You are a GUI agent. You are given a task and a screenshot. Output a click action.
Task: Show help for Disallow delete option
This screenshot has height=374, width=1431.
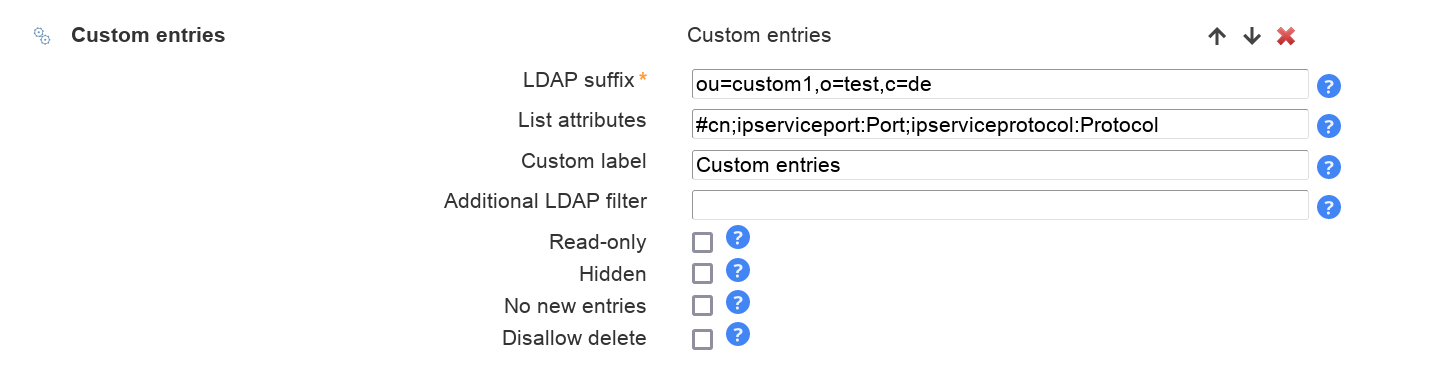(x=738, y=334)
